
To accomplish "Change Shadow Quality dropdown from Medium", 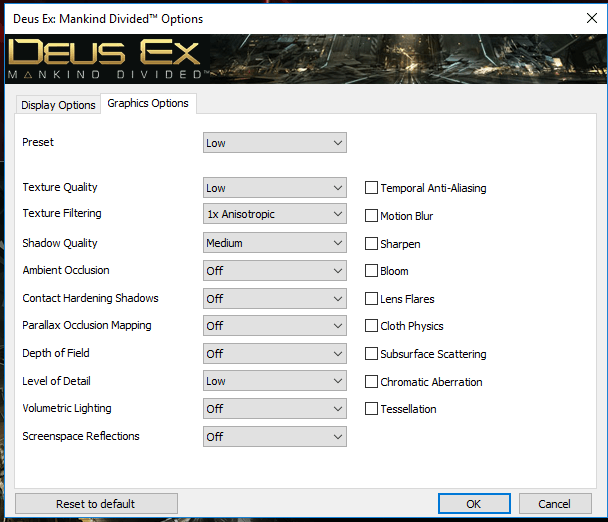I will click(274, 243).
